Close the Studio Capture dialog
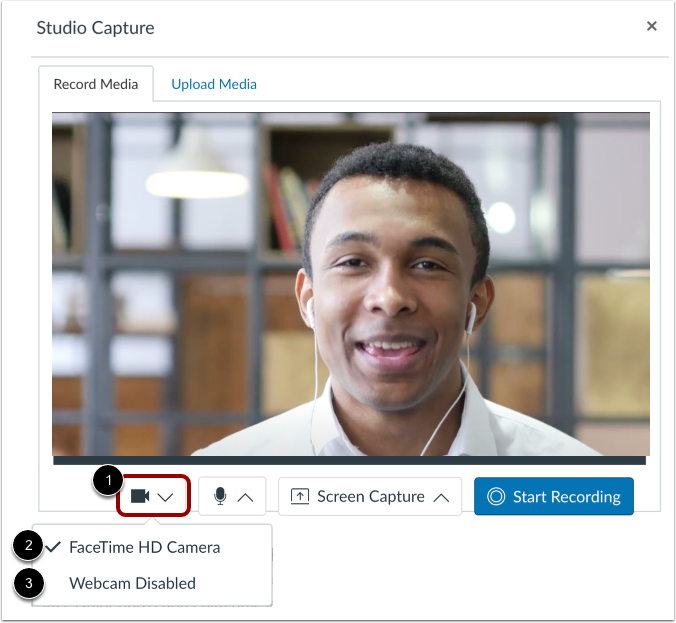Viewport: 676px width, 623px height. click(651, 26)
